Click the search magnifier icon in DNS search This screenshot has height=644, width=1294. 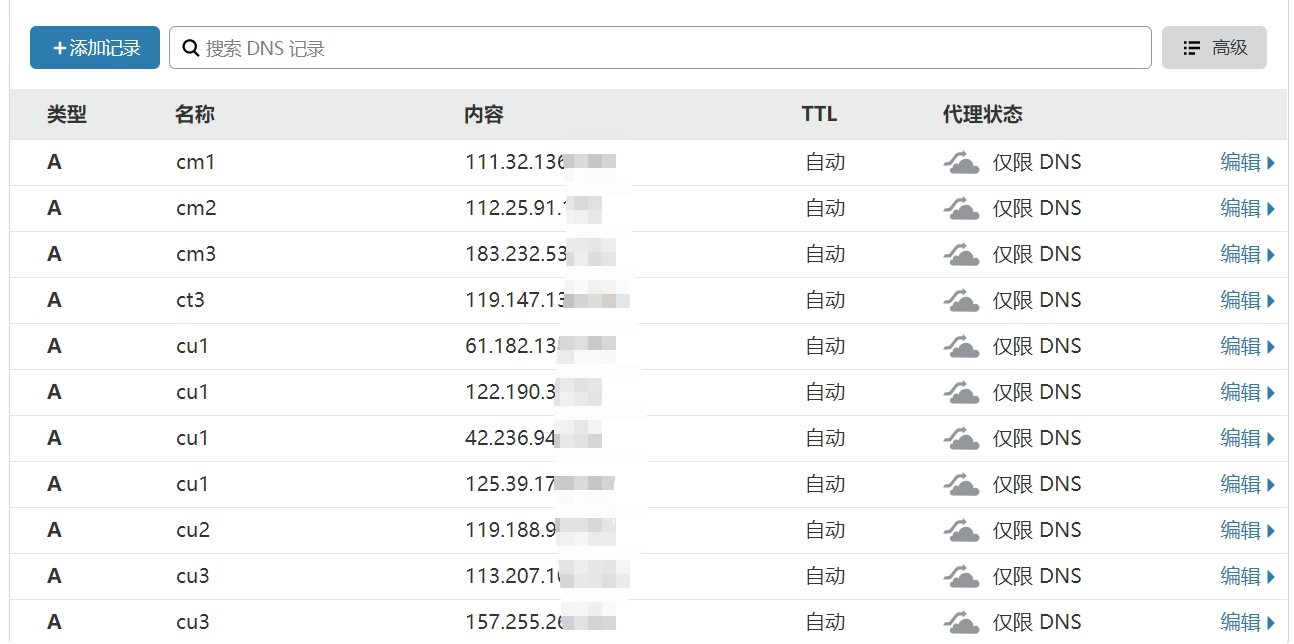[x=191, y=48]
